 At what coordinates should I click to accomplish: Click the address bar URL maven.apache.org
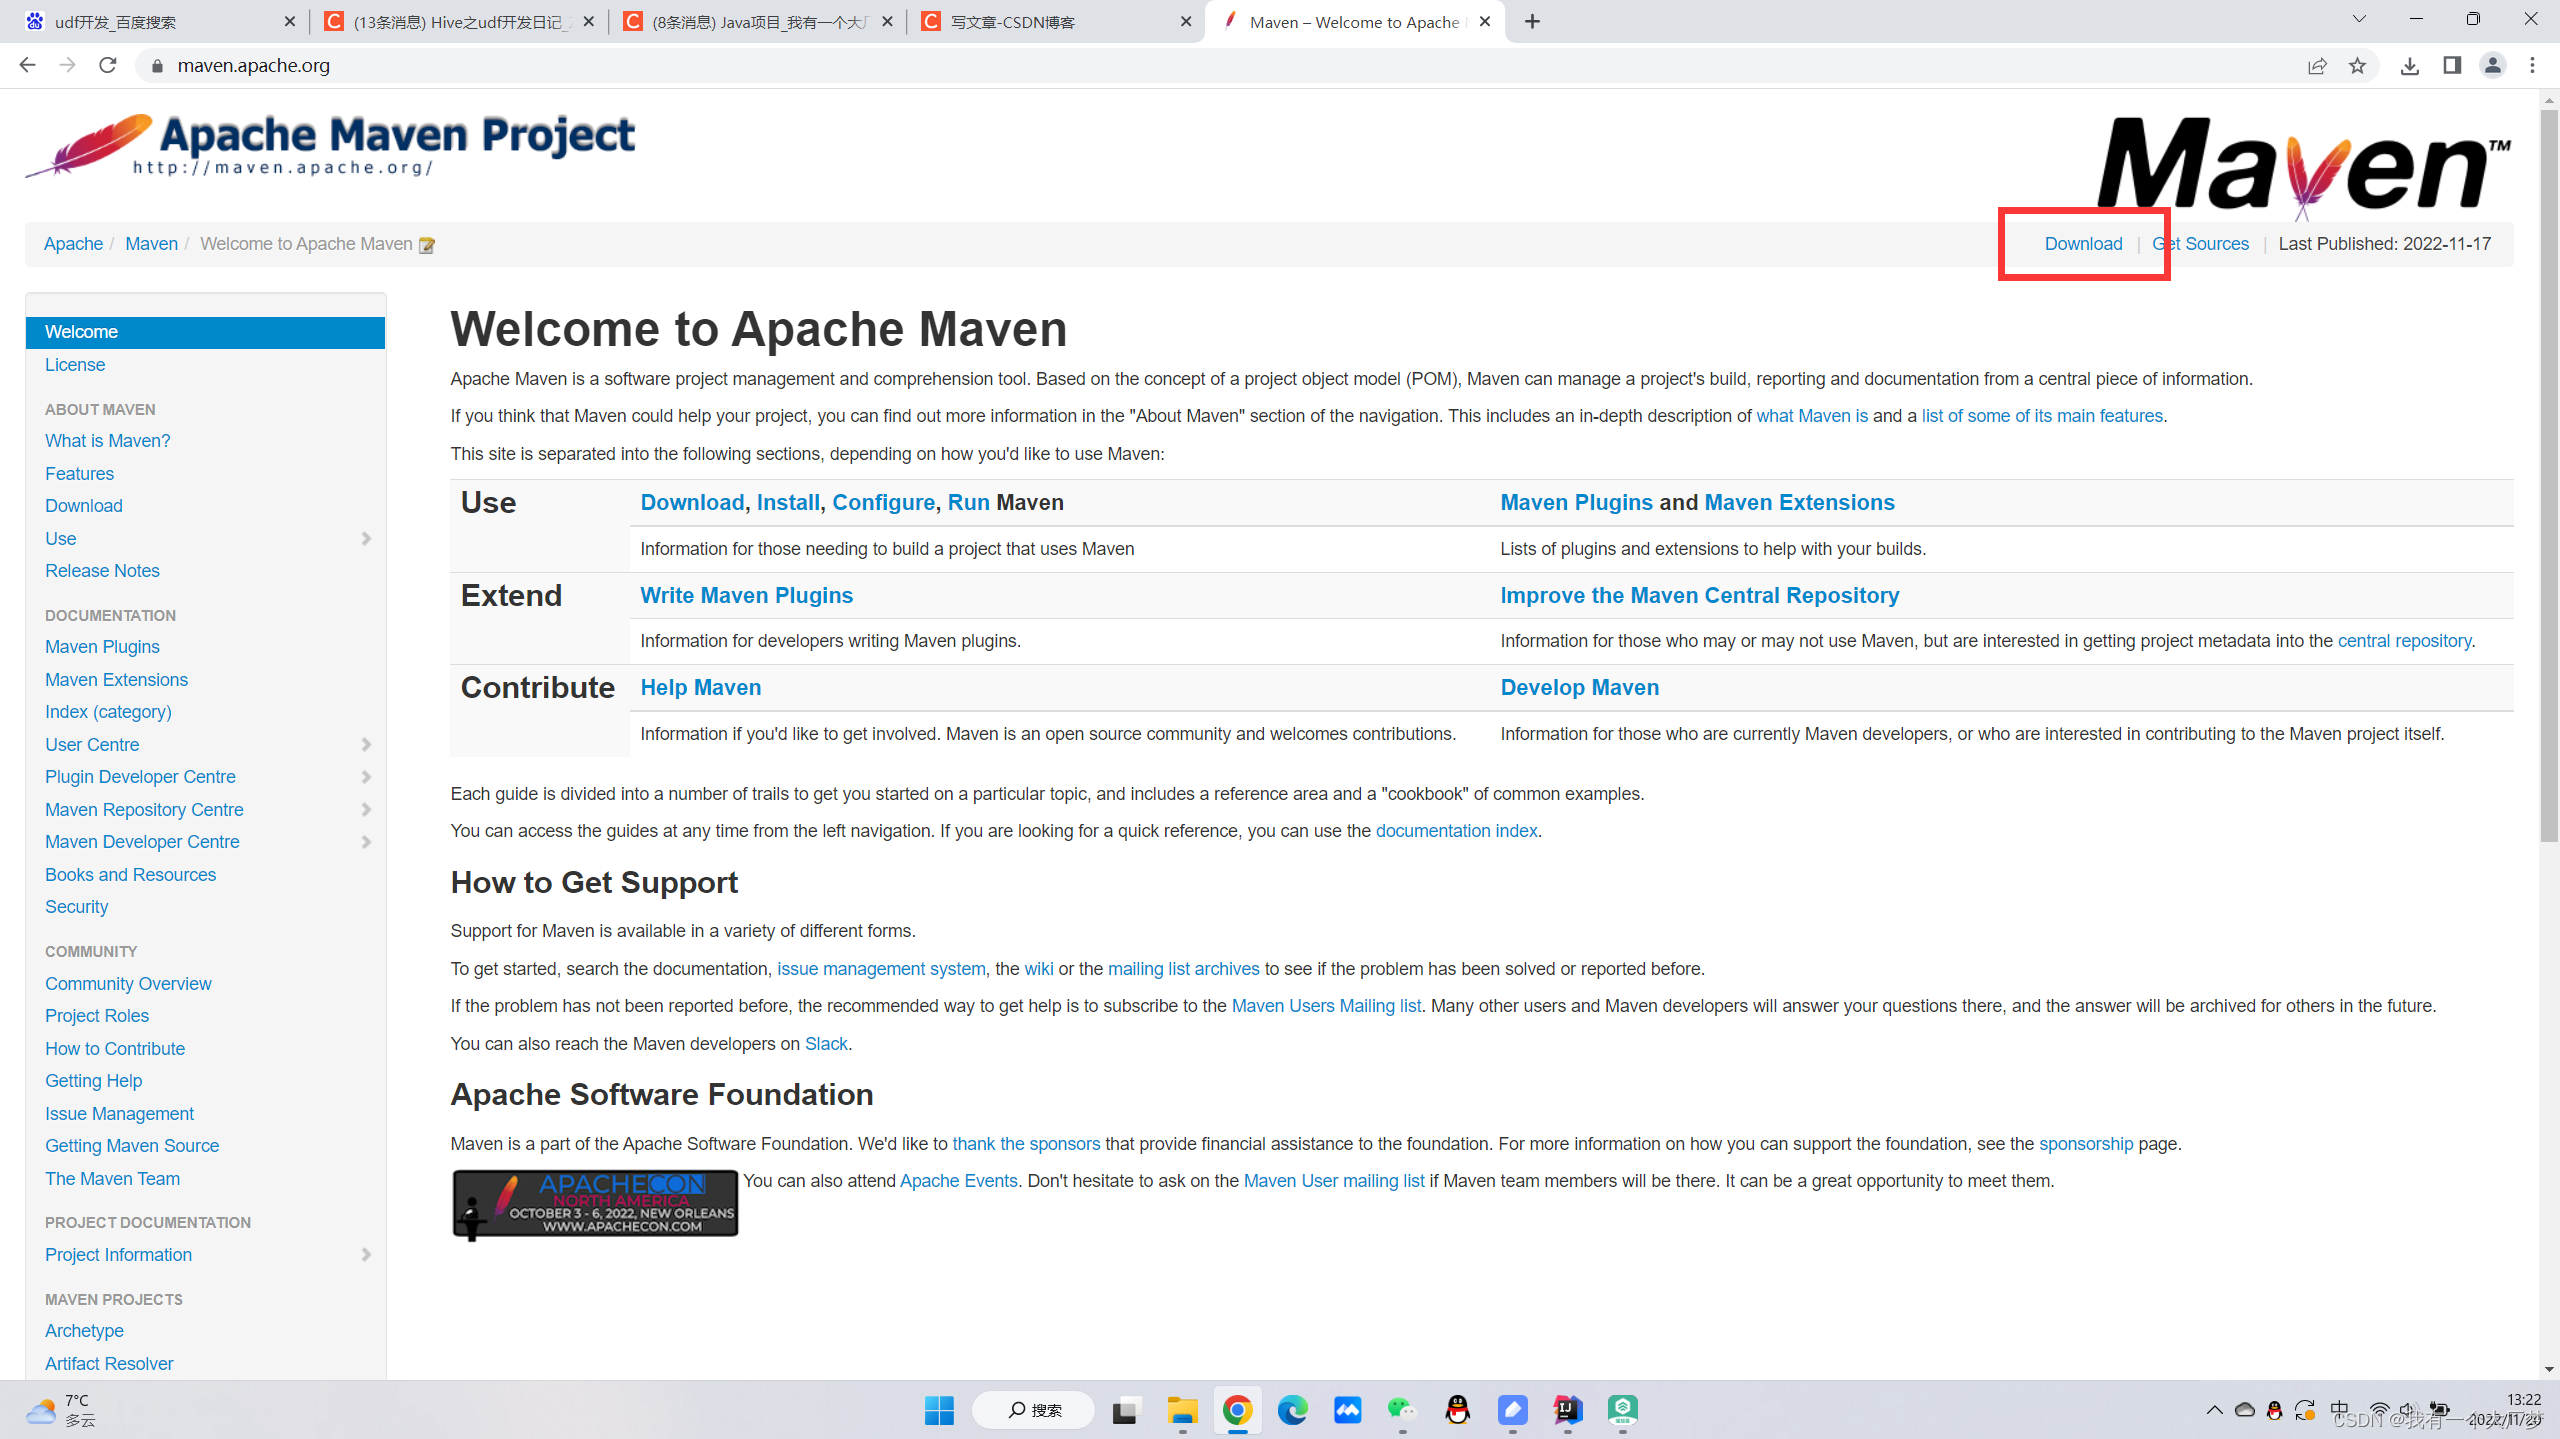(x=253, y=66)
